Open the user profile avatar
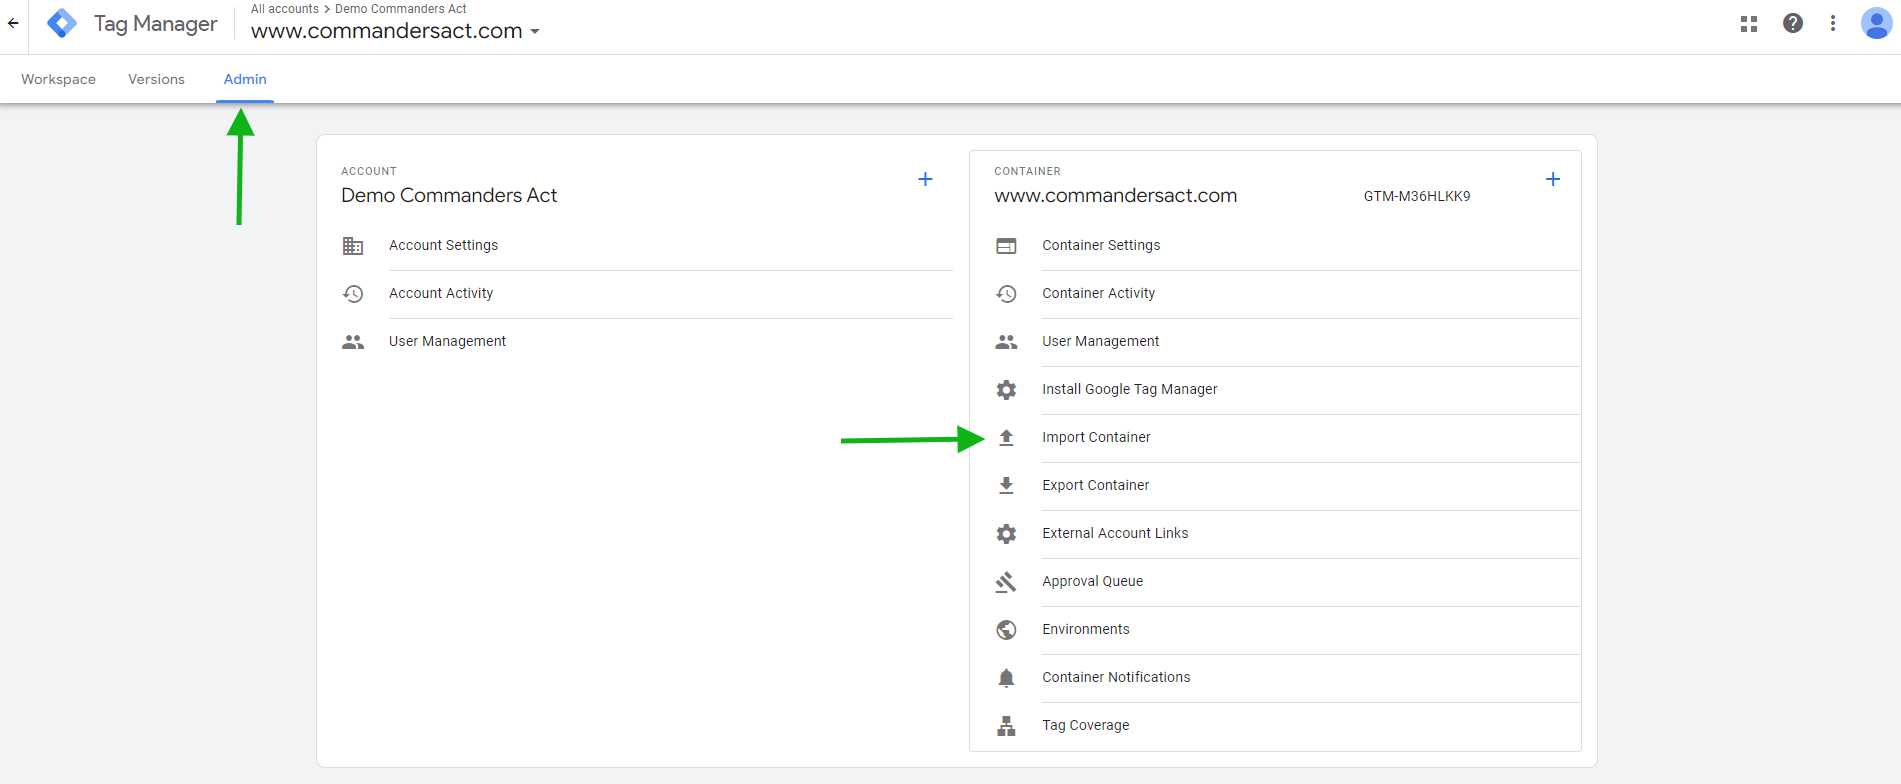Screen dimensions: 1901x784 pyautogui.click(x=1876, y=24)
